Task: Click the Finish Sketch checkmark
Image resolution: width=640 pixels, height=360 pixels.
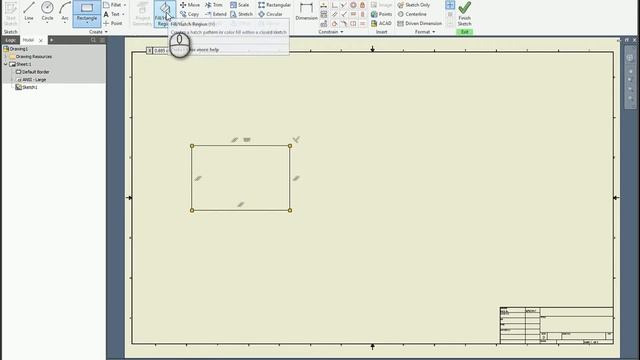Action: (464, 13)
